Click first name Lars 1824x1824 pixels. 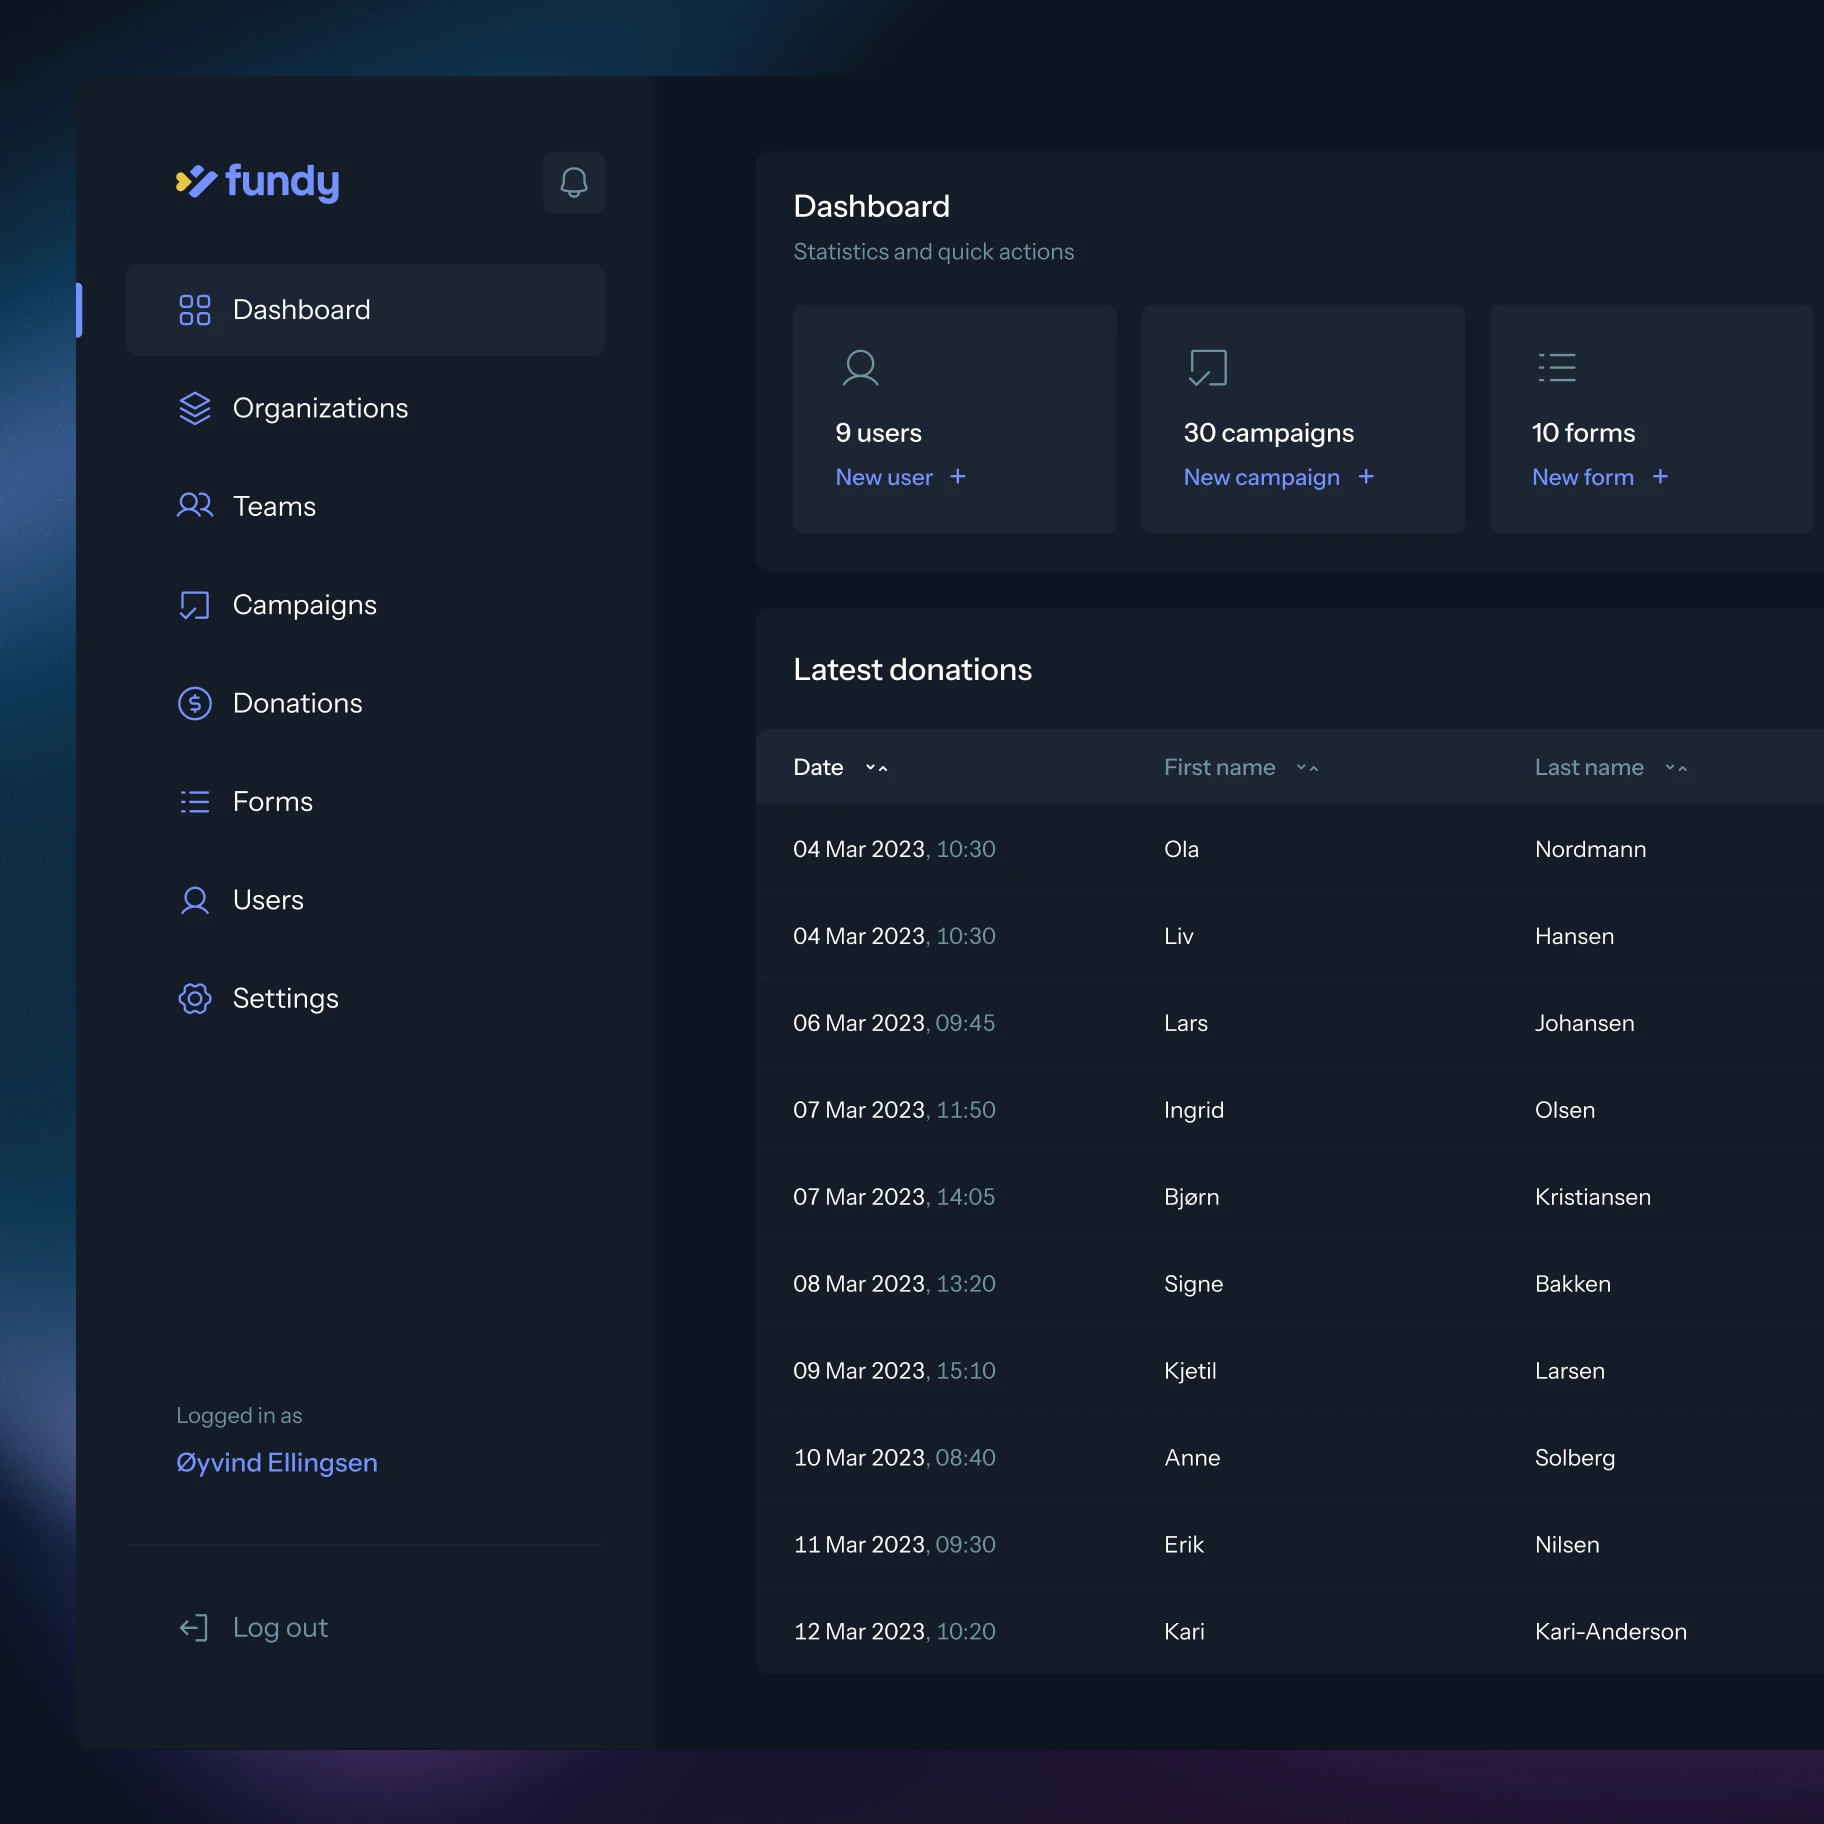[x=1185, y=1023]
